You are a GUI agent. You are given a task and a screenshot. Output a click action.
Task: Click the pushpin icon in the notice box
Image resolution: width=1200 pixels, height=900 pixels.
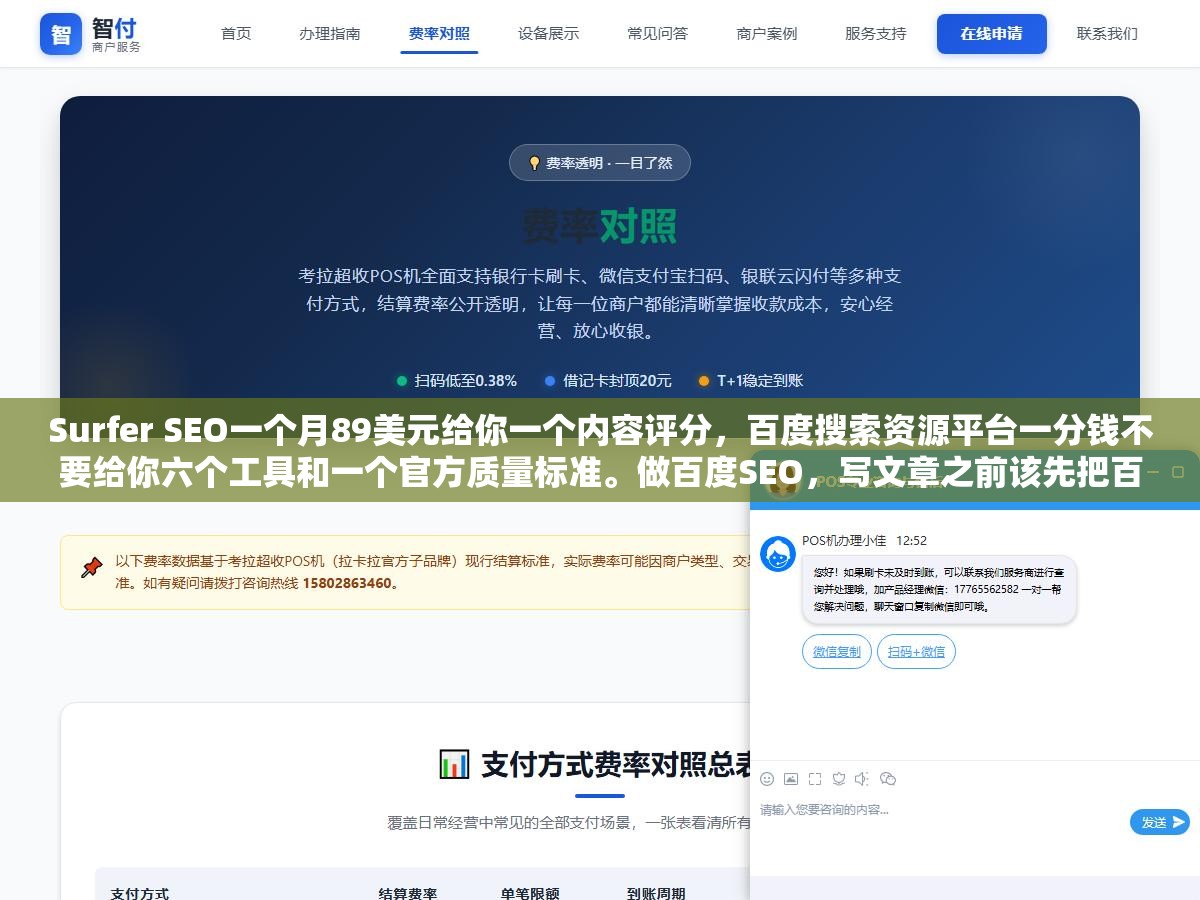tap(92, 568)
